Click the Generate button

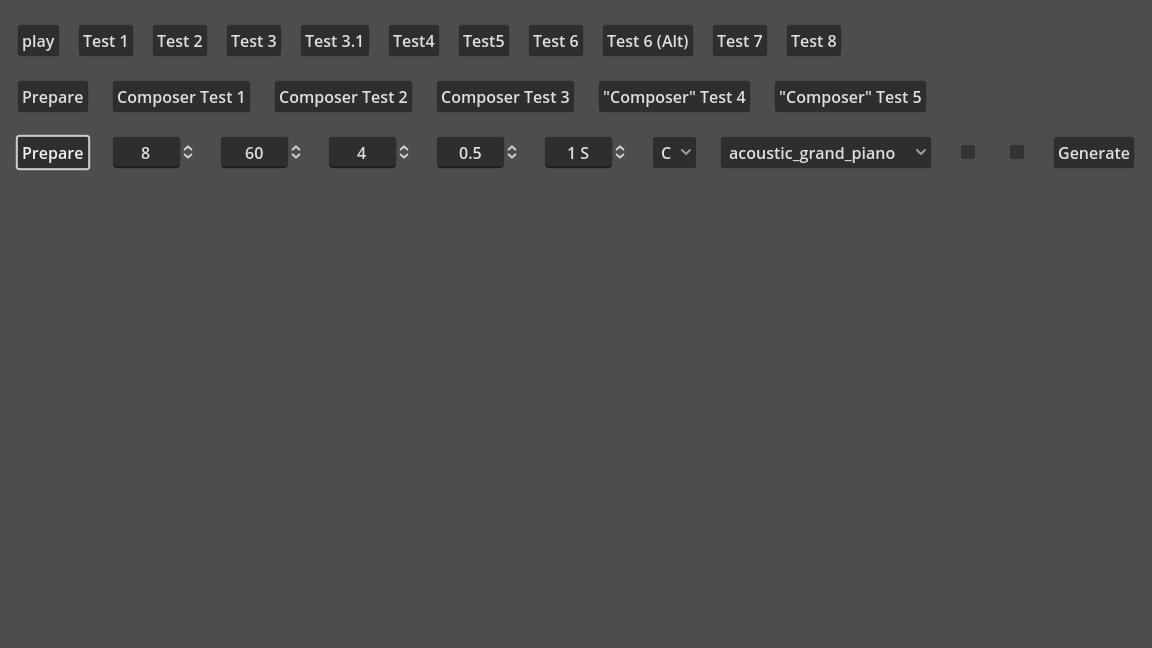click(1094, 153)
